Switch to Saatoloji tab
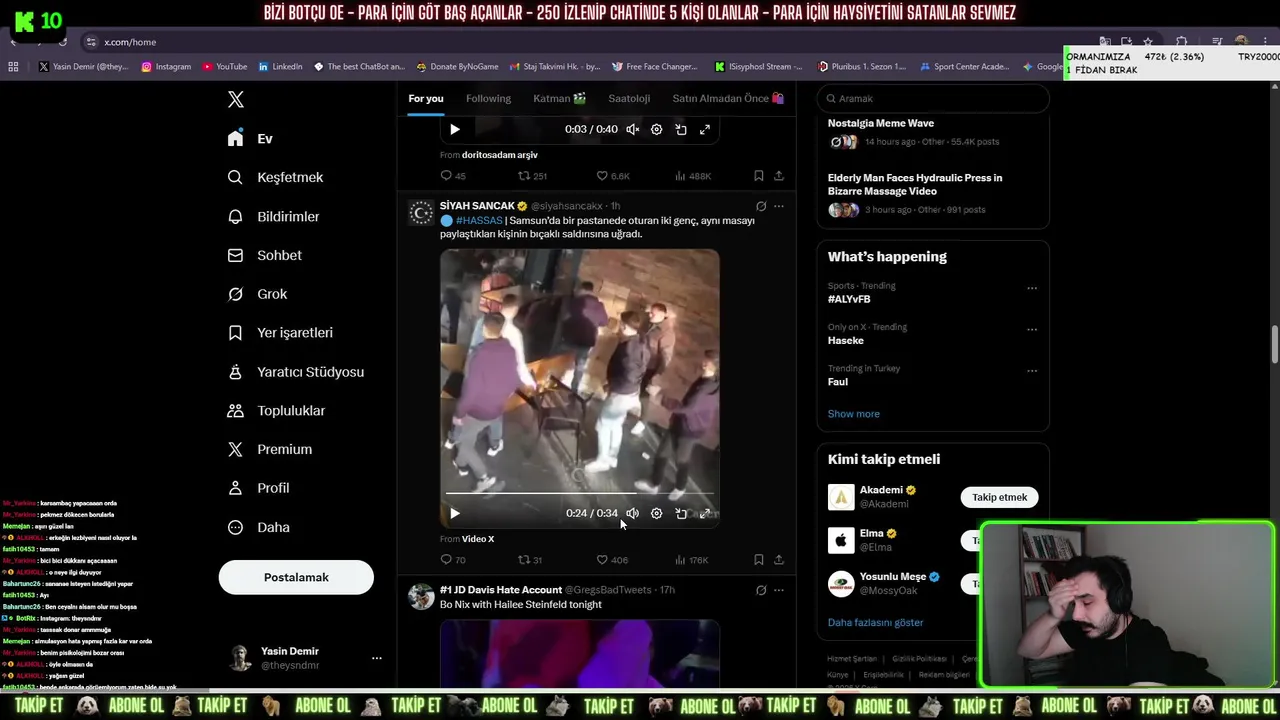The image size is (1280, 720). (629, 98)
